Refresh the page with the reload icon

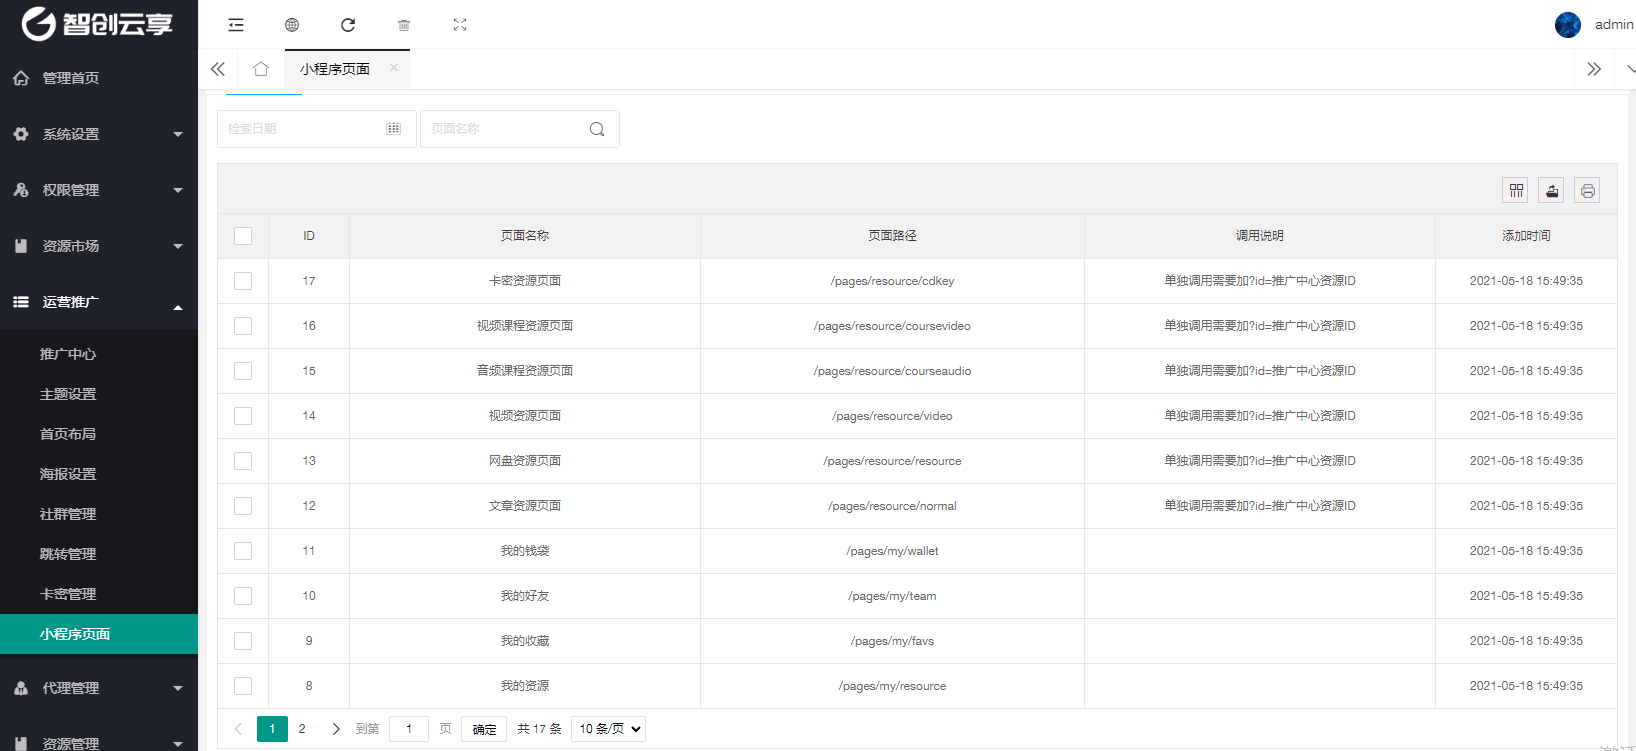pos(348,25)
